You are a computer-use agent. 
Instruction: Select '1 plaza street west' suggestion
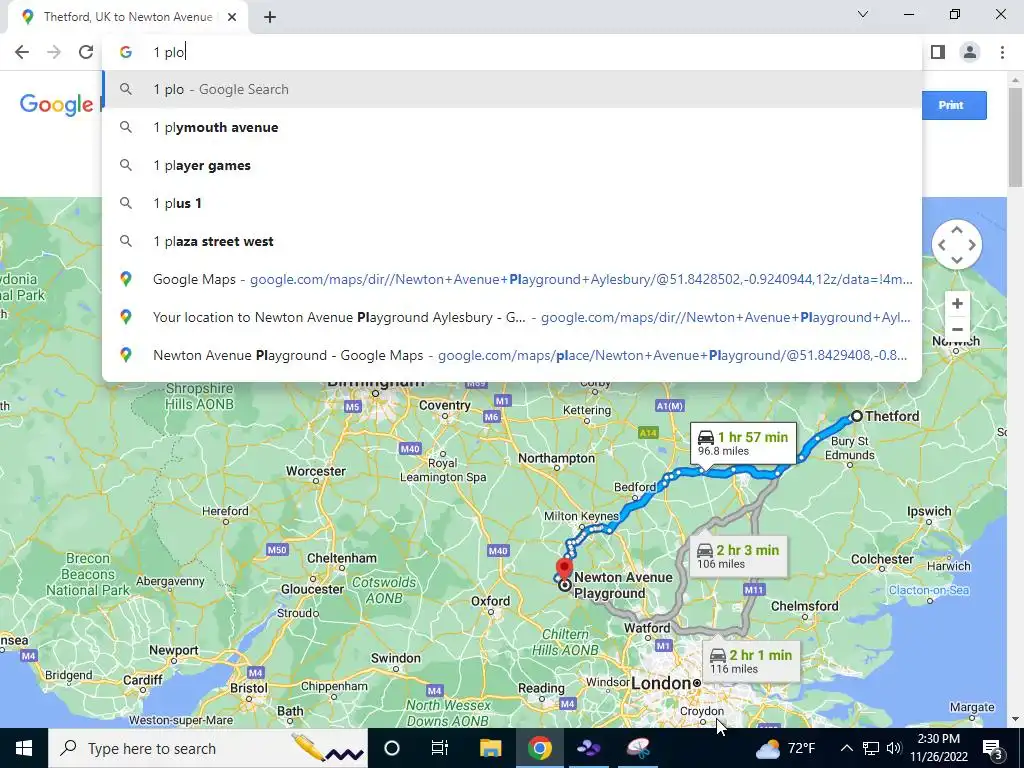512,241
